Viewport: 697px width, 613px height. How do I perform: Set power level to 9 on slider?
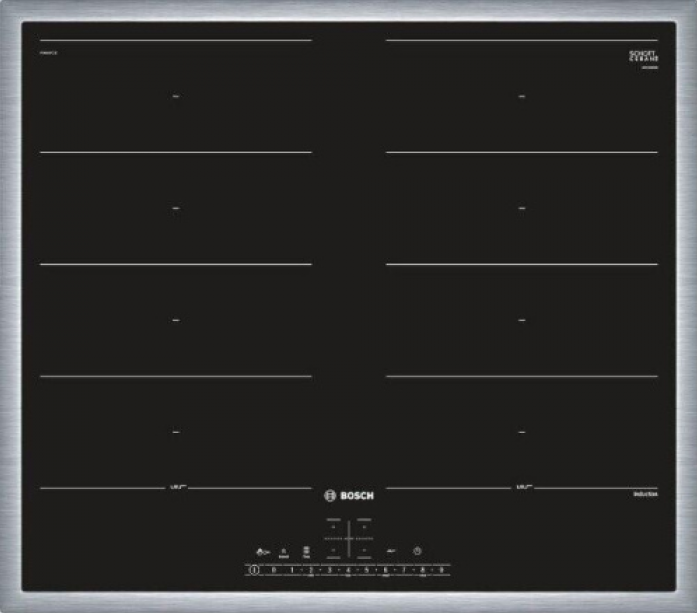point(441,570)
